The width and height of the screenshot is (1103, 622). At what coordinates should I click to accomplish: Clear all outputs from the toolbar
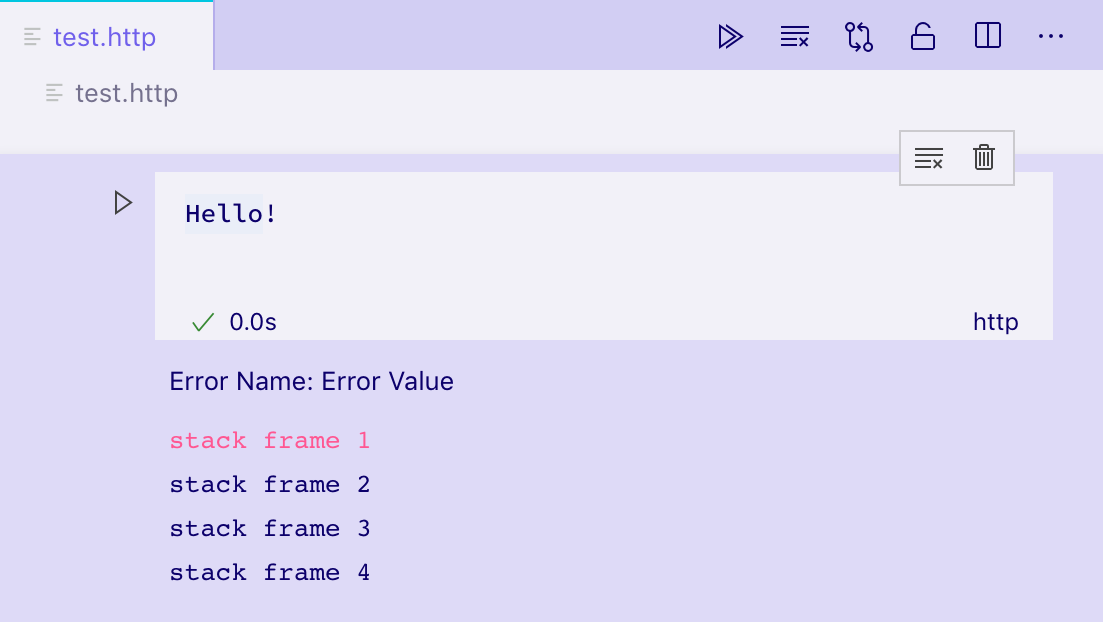794,36
